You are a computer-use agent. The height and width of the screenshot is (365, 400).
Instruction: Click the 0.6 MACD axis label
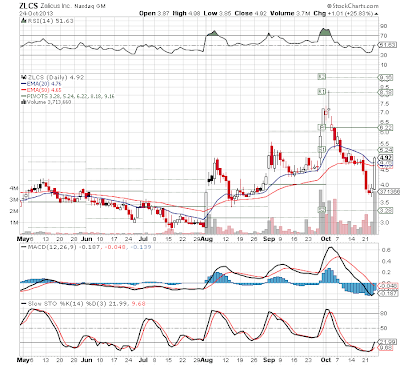pos(386,250)
